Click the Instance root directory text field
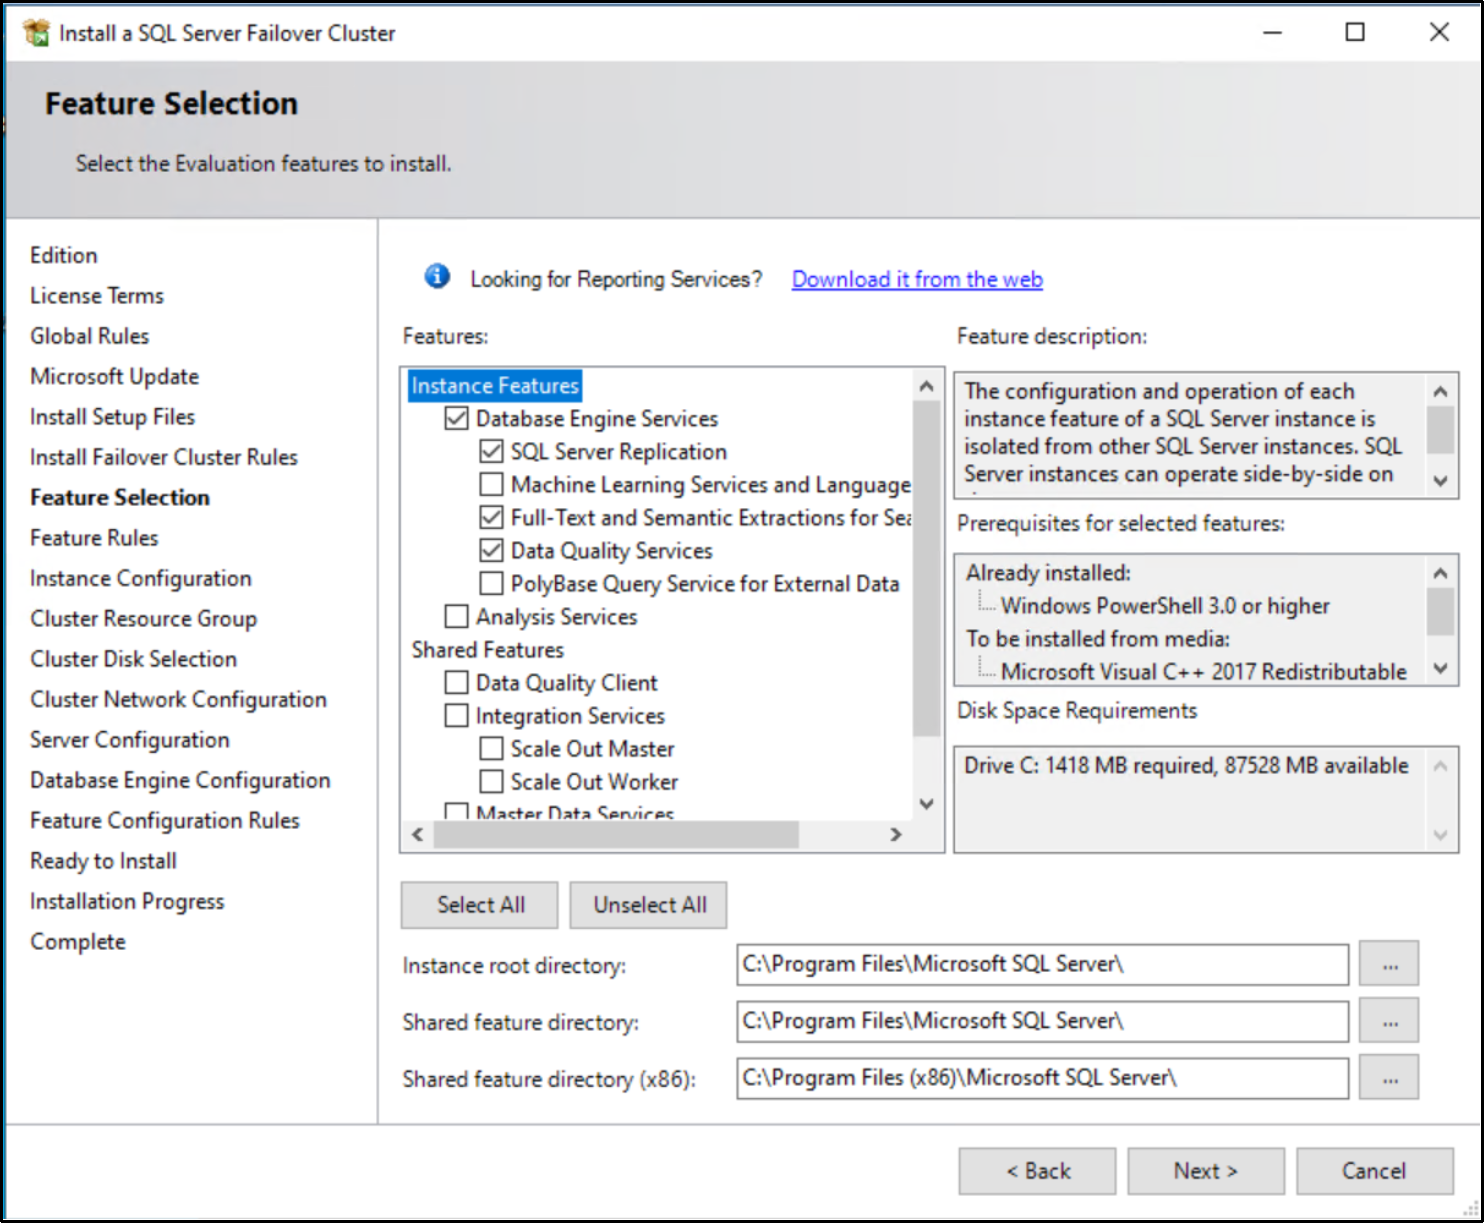Viewport: 1484px width, 1223px height. [x=1042, y=965]
